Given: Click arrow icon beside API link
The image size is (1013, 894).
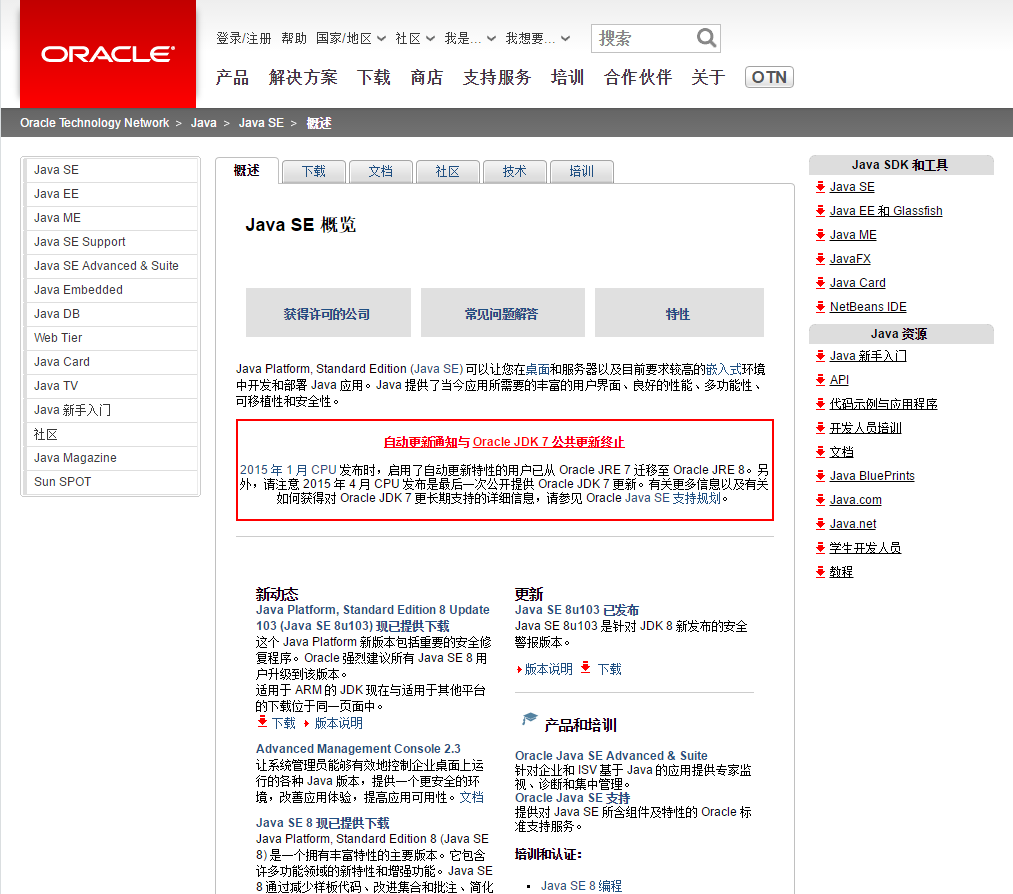Looking at the screenshot, I should (x=820, y=379).
